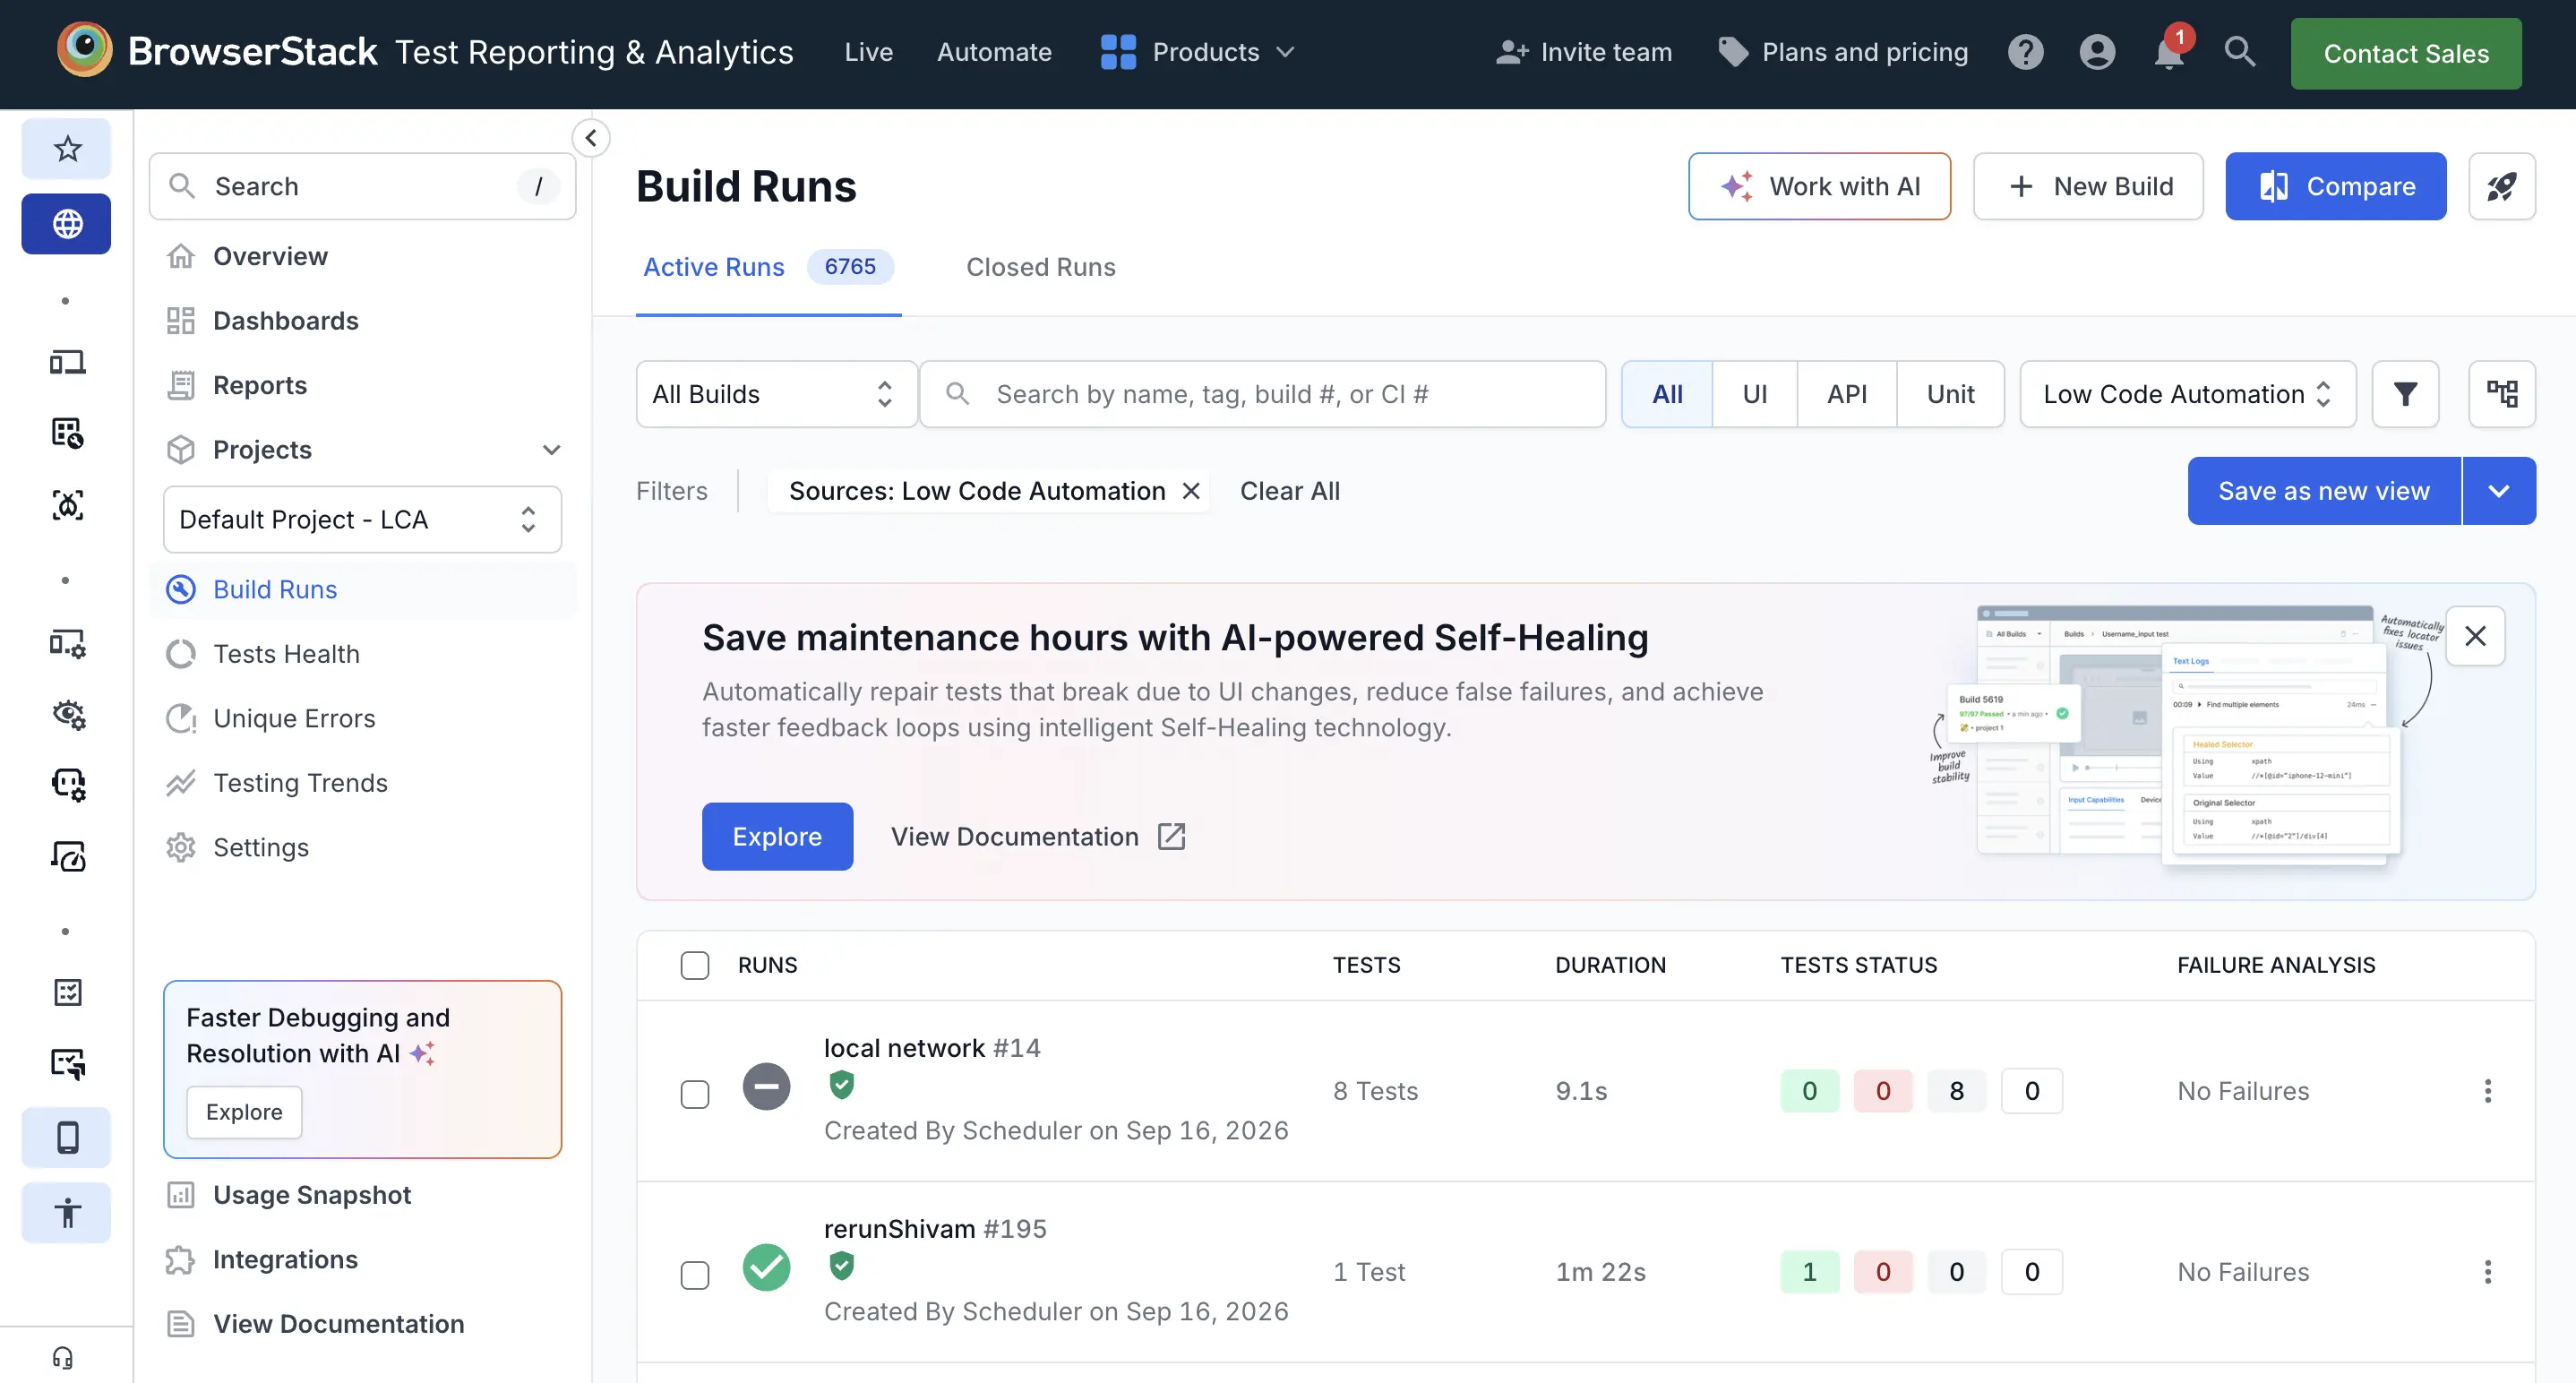Click Explore in the AI debugging card
Screen dimensions: 2576x1383
point(244,1112)
